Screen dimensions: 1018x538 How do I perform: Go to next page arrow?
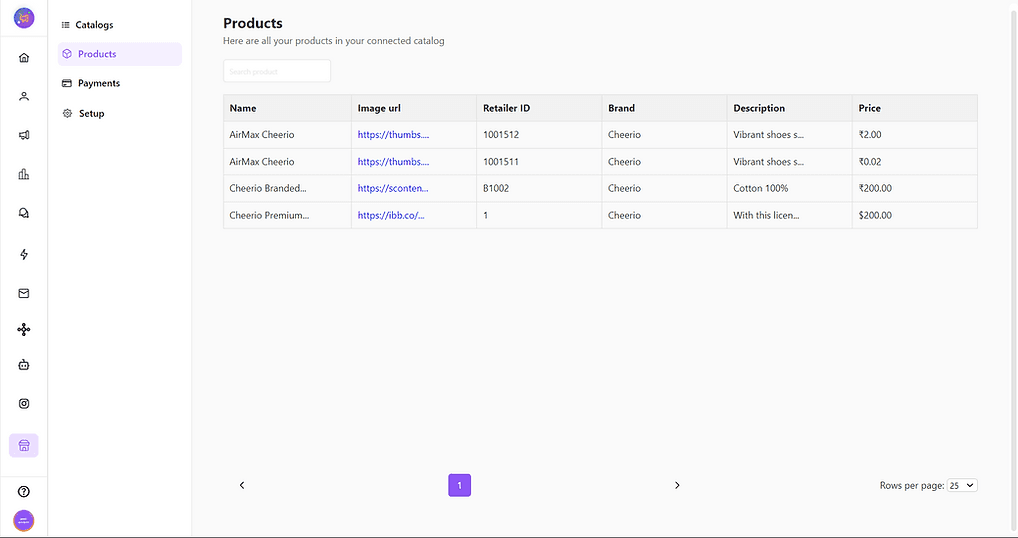(677, 485)
